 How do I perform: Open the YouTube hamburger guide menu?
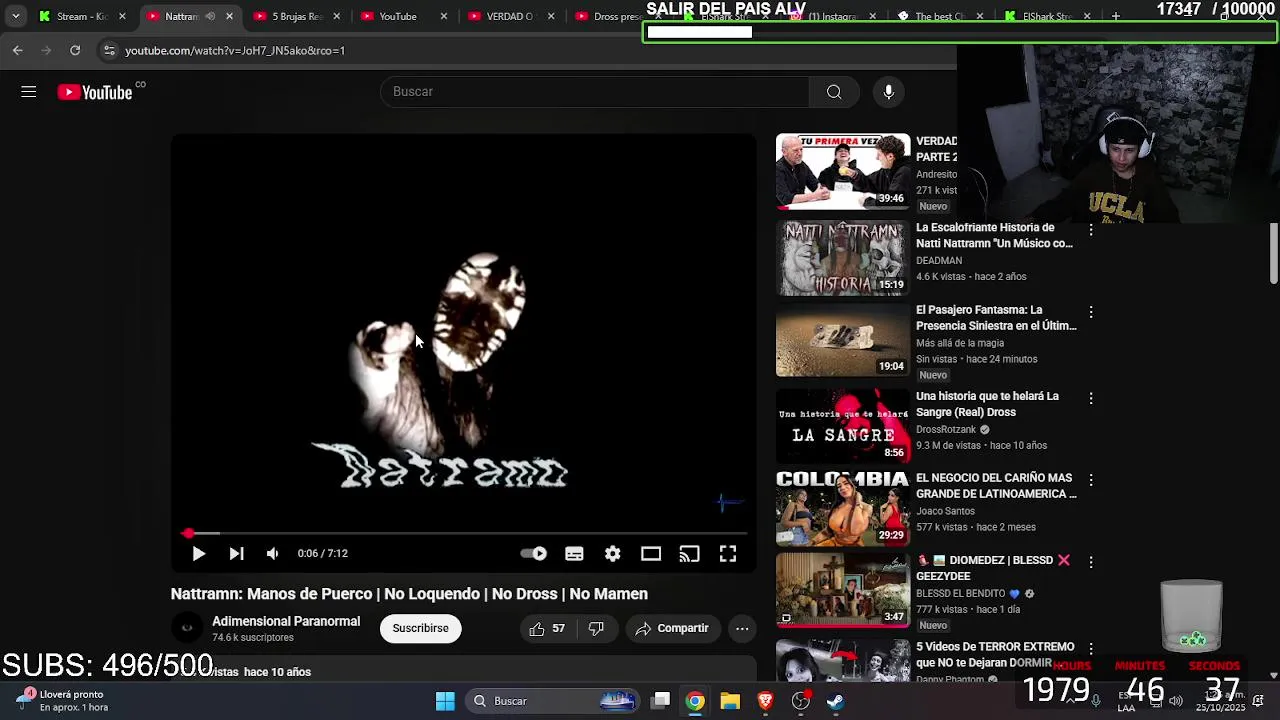click(x=28, y=92)
